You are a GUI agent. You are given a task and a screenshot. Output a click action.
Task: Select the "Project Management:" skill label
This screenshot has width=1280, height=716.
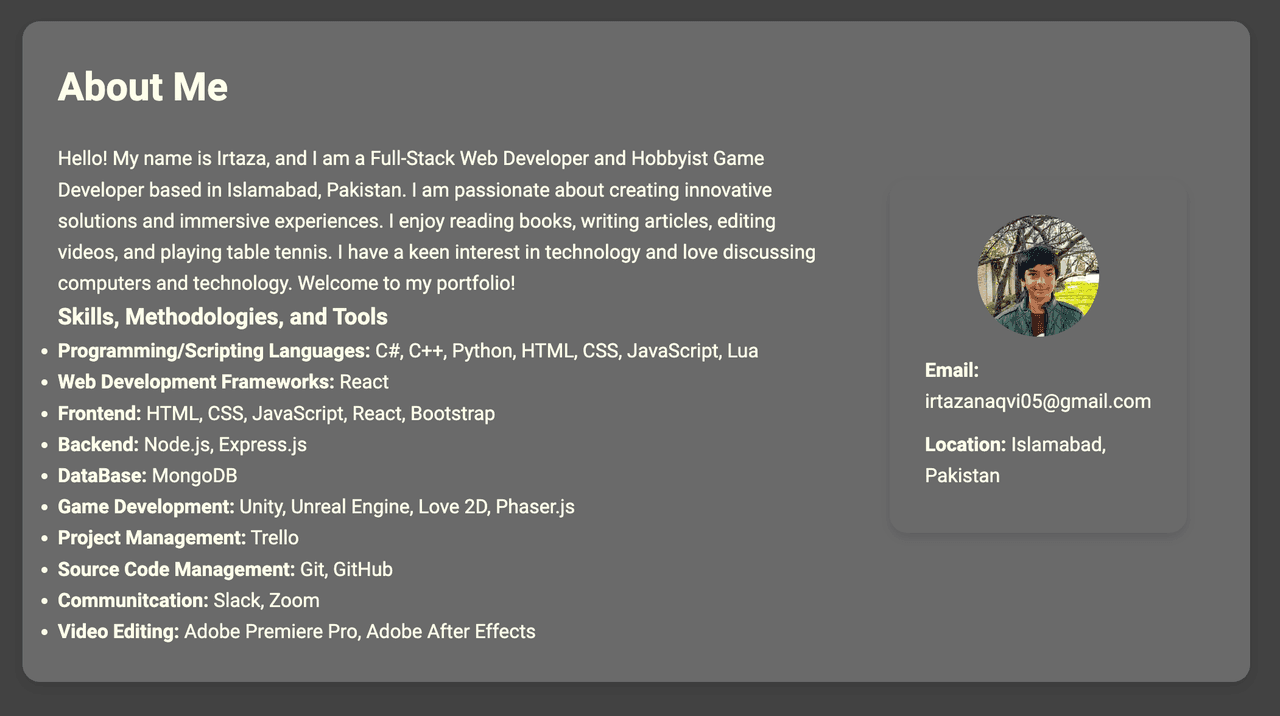[x=152, y=538]
